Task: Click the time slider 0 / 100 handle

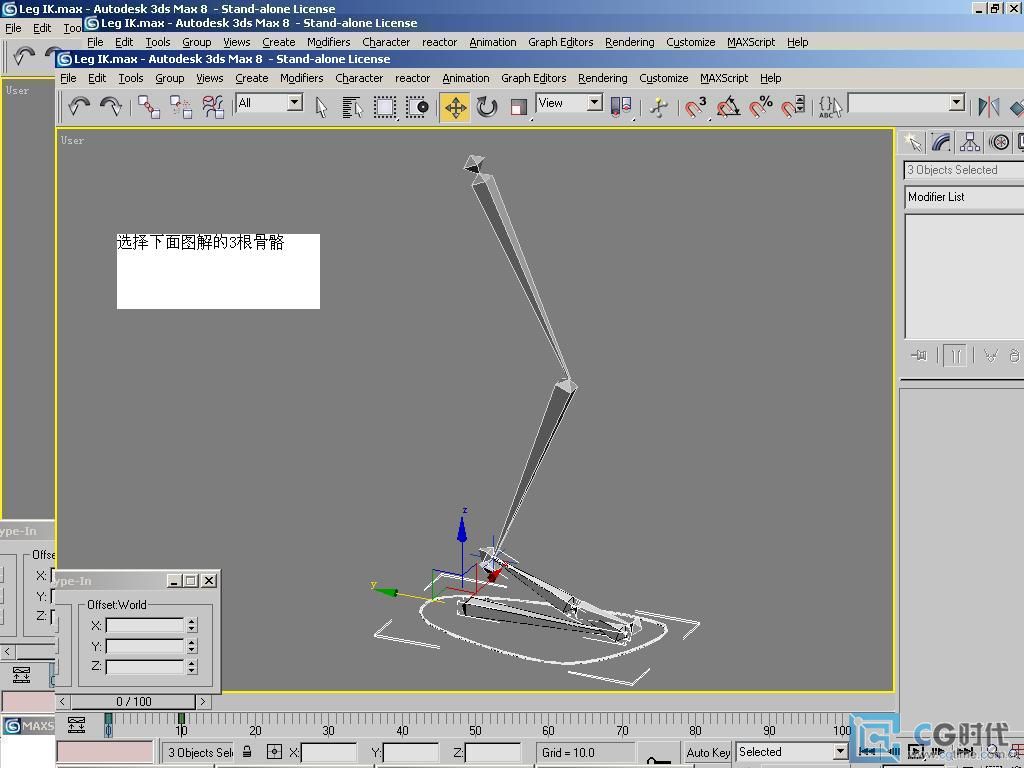Action: [134, 702]
